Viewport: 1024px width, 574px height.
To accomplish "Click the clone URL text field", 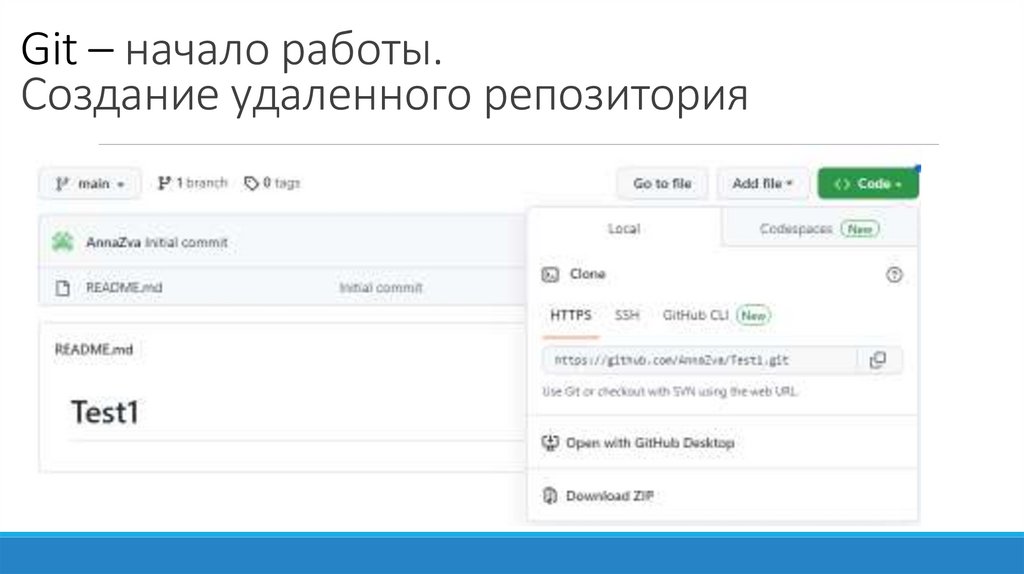I will [699, 360].
